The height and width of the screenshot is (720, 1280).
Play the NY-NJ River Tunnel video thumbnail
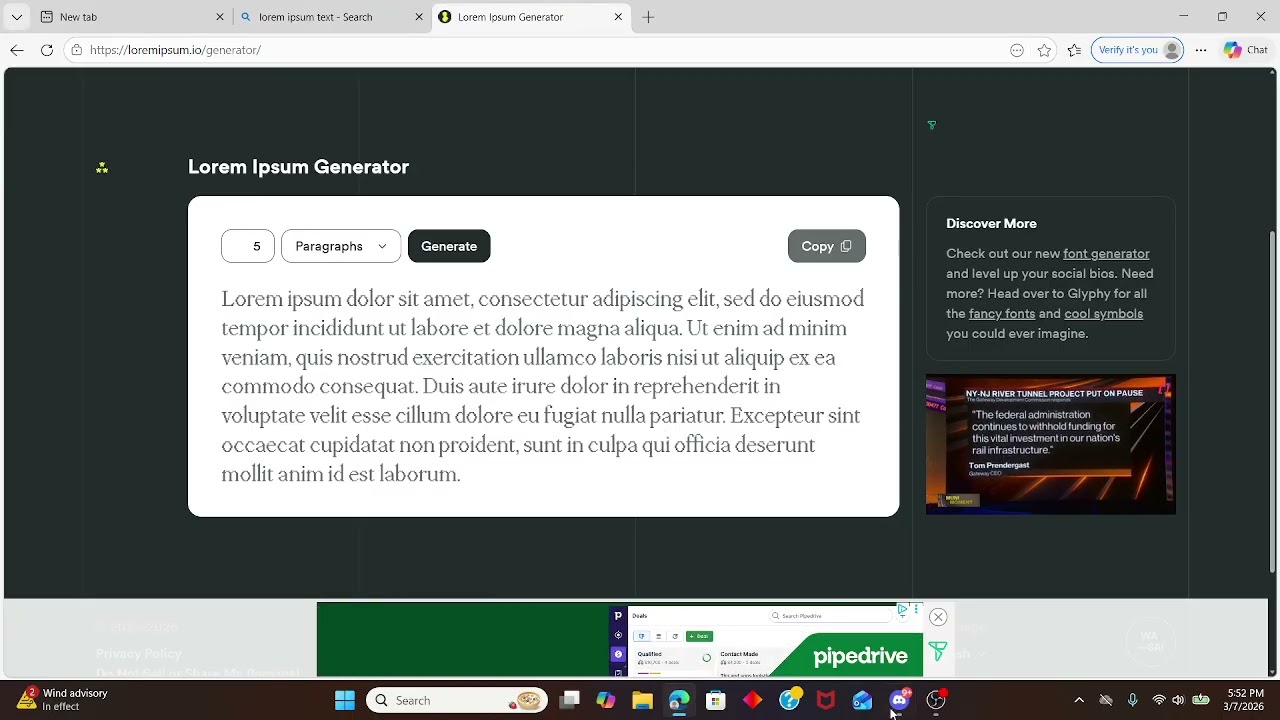pyautogui.click(x=1050, y=444)
